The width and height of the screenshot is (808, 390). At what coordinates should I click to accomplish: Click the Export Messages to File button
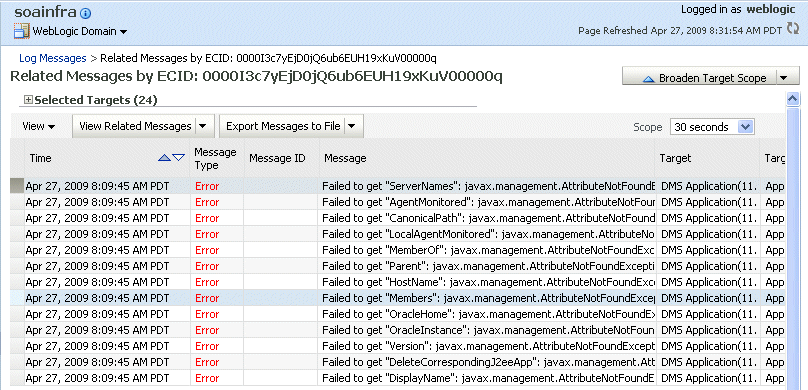coord(283,126)
